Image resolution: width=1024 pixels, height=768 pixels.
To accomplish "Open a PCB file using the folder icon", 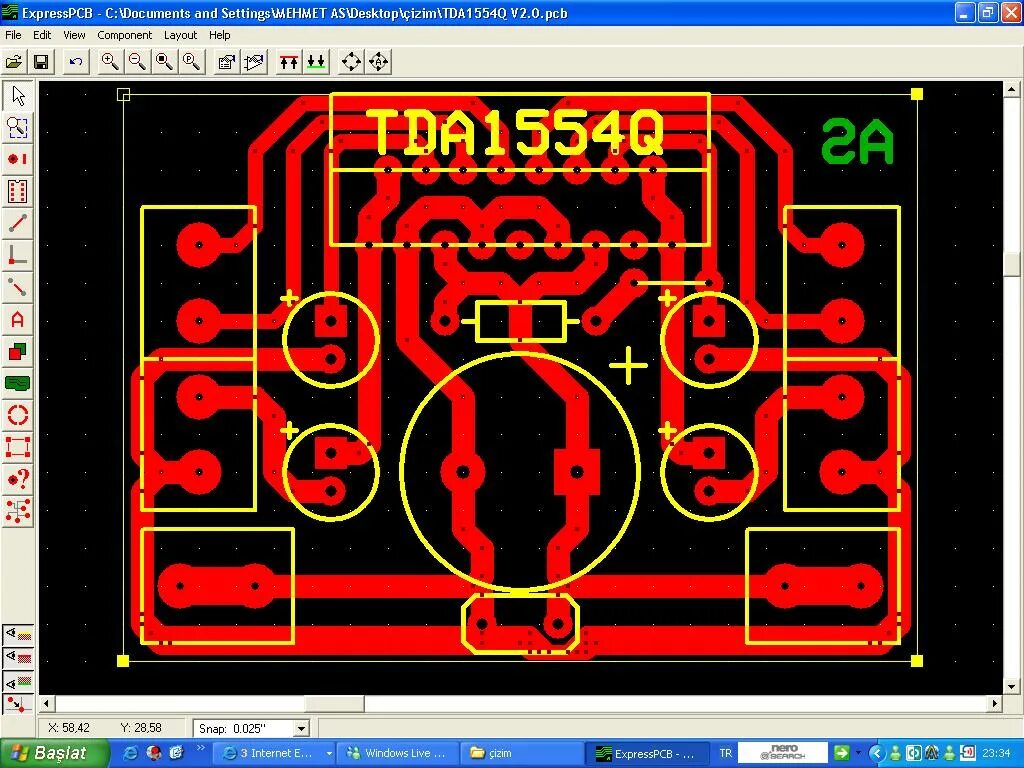I will (x=14, y=62).
